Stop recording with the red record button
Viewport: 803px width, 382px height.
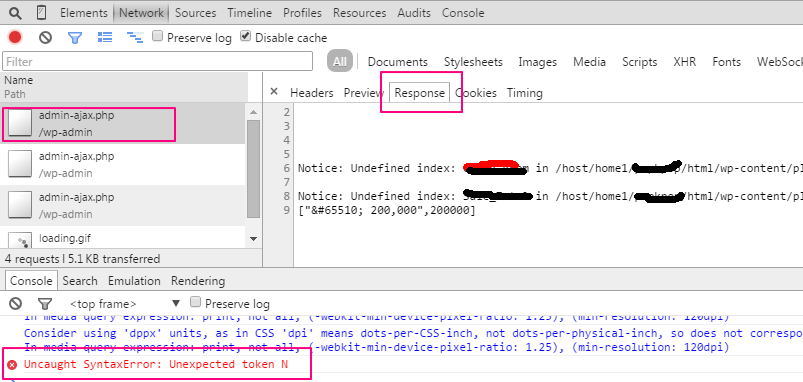(15, 37)
